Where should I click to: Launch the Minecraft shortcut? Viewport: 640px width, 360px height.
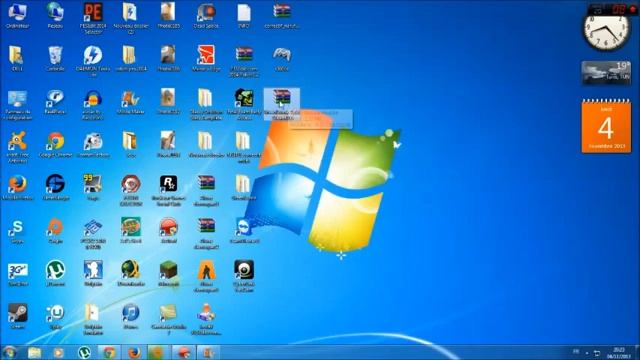pyautogui.click(x=168, y=273)
